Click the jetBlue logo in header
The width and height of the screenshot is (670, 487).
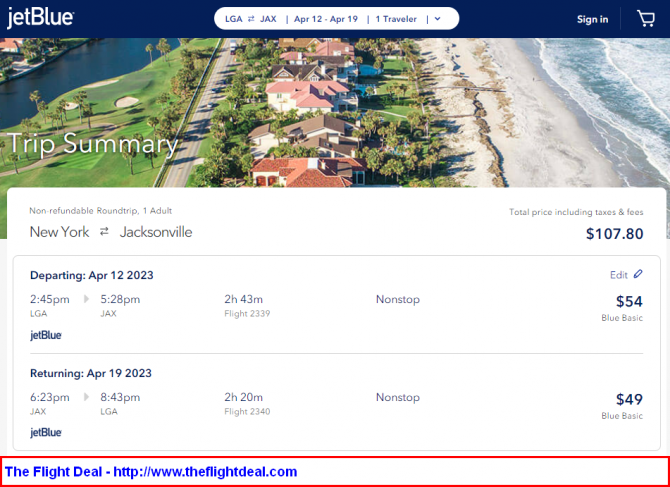pos(40,19)
